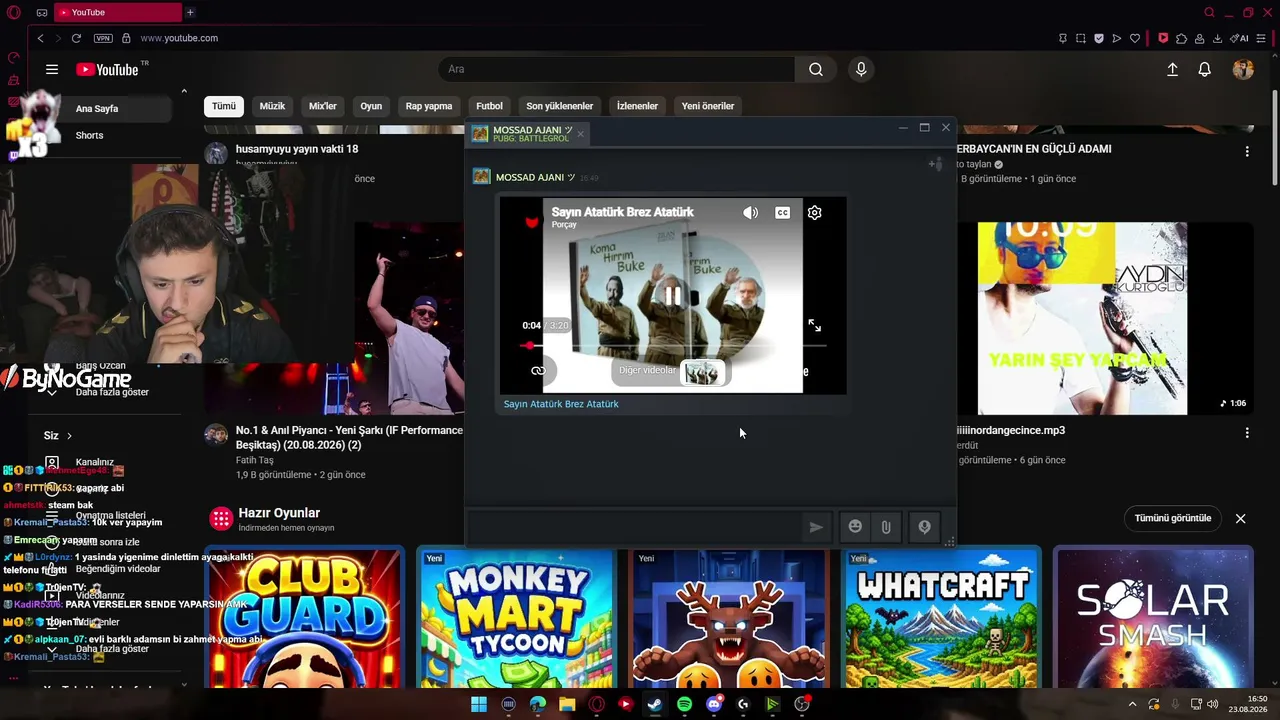The image size is (1280, 720).
Task: Reload the page in the browser
Action: 76,38
